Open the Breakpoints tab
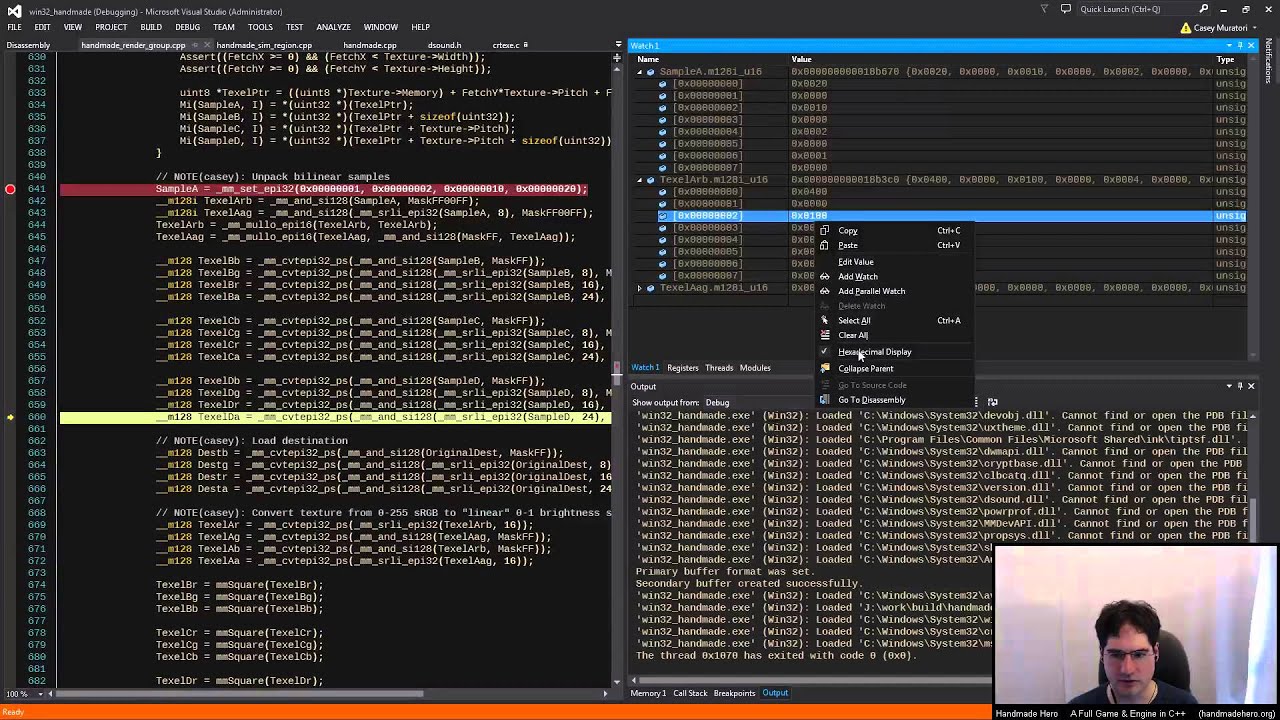1280x720 pixels. tap(734, 693)
